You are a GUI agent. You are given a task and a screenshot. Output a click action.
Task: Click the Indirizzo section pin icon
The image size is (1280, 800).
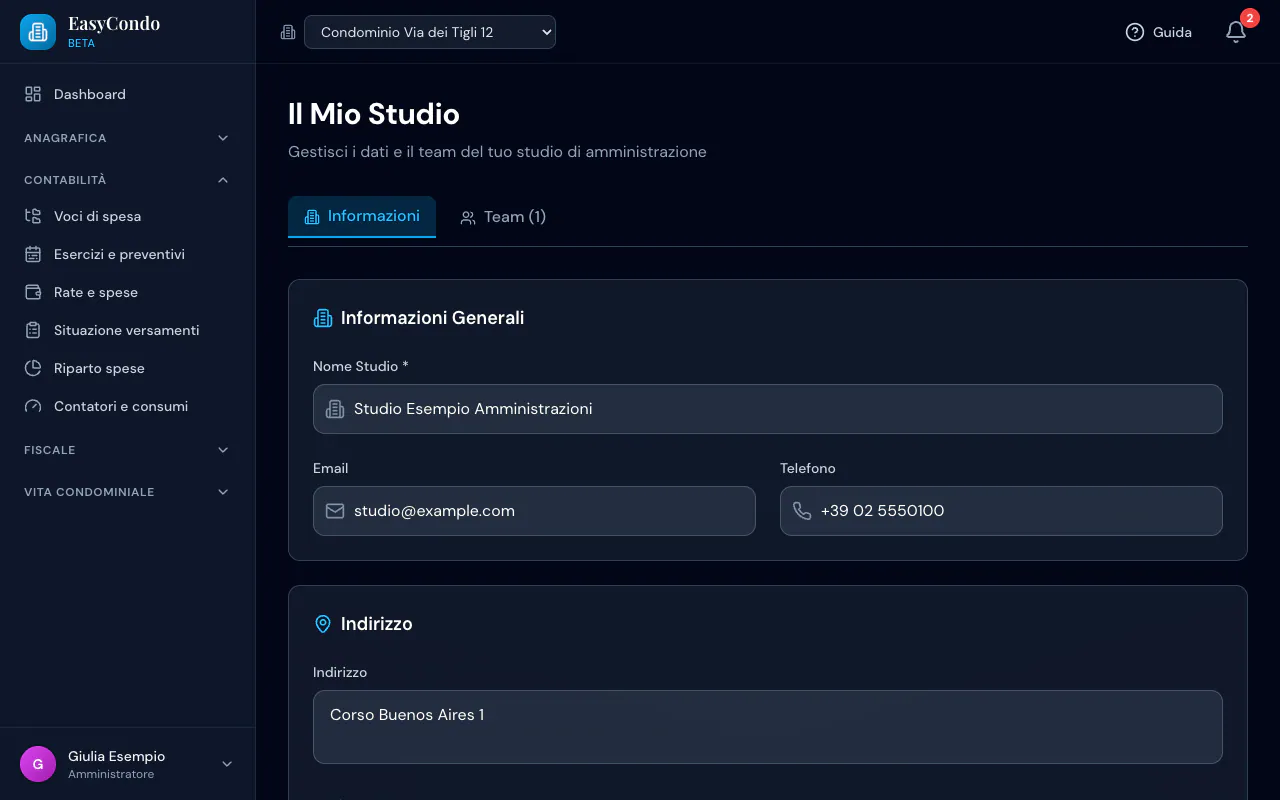(323, 624)
